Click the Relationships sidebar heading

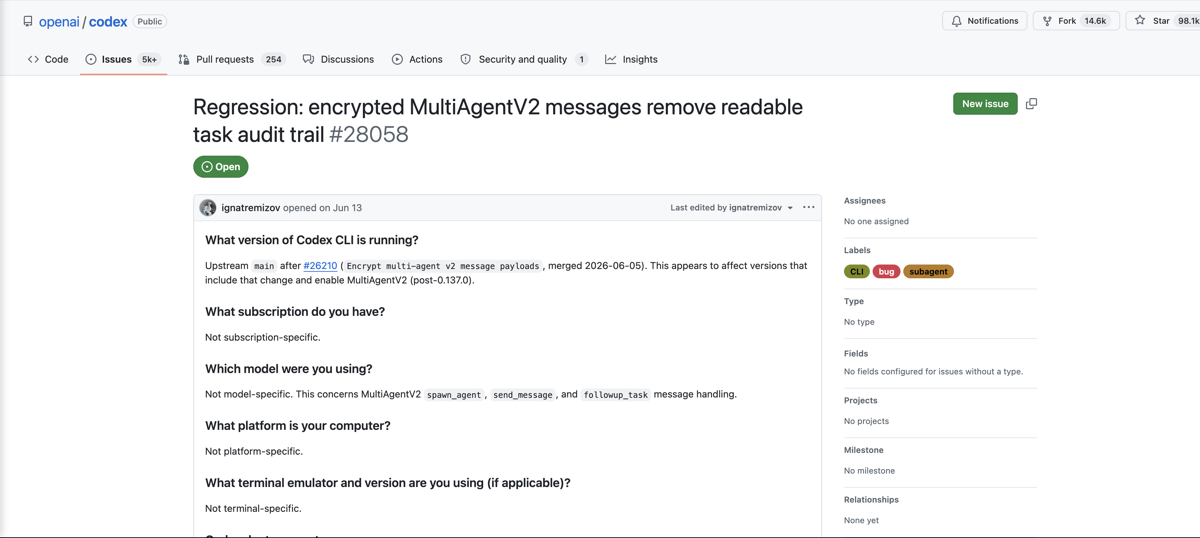click(871, 499)
